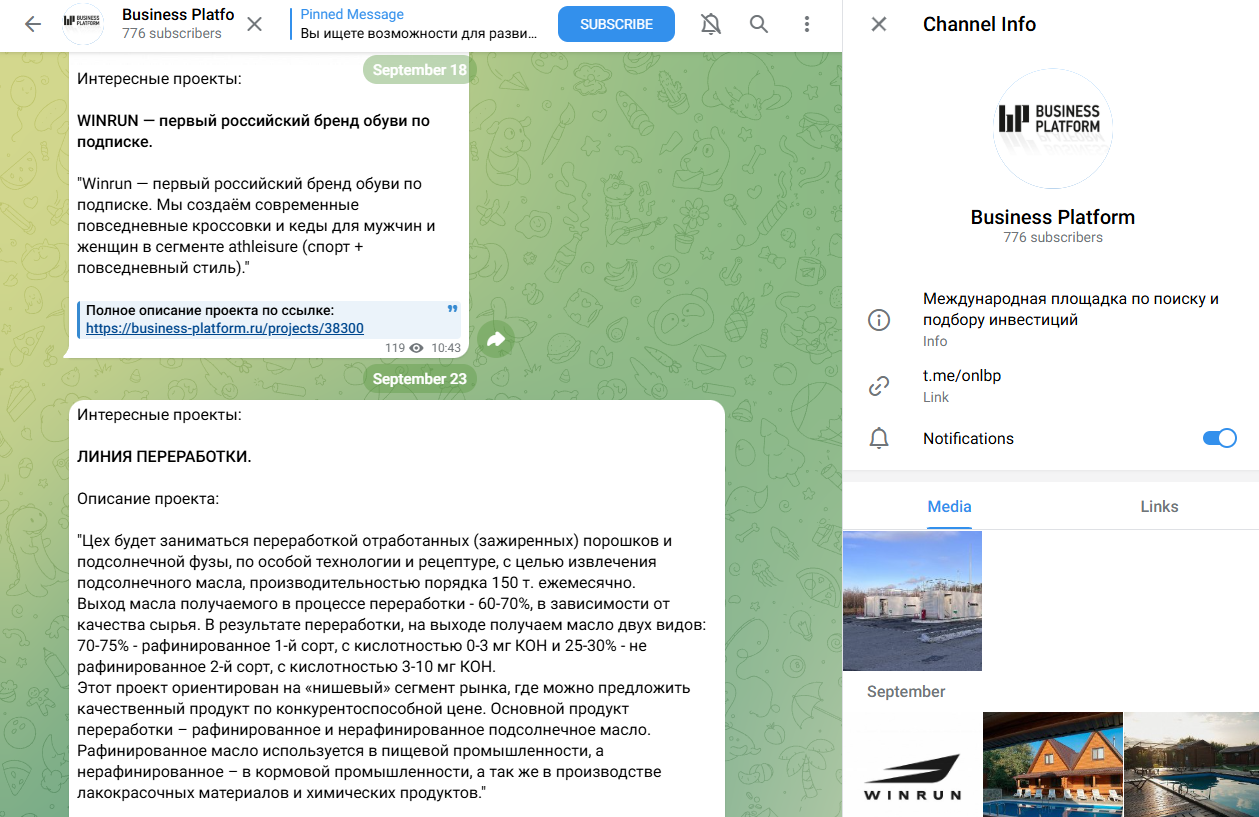
Task: Open channel info via the Business Platform avatar
Action: pyautogui.click(x=83, y=23)
